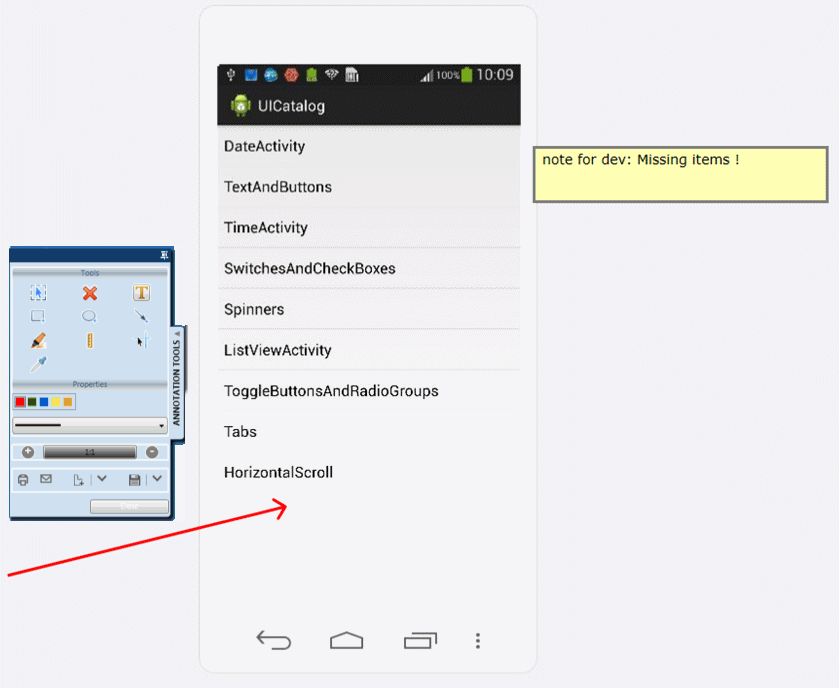Viewport: 839px width, 688px height.
Task: Click the red X delete tool
Action: [x=90, y=293]
